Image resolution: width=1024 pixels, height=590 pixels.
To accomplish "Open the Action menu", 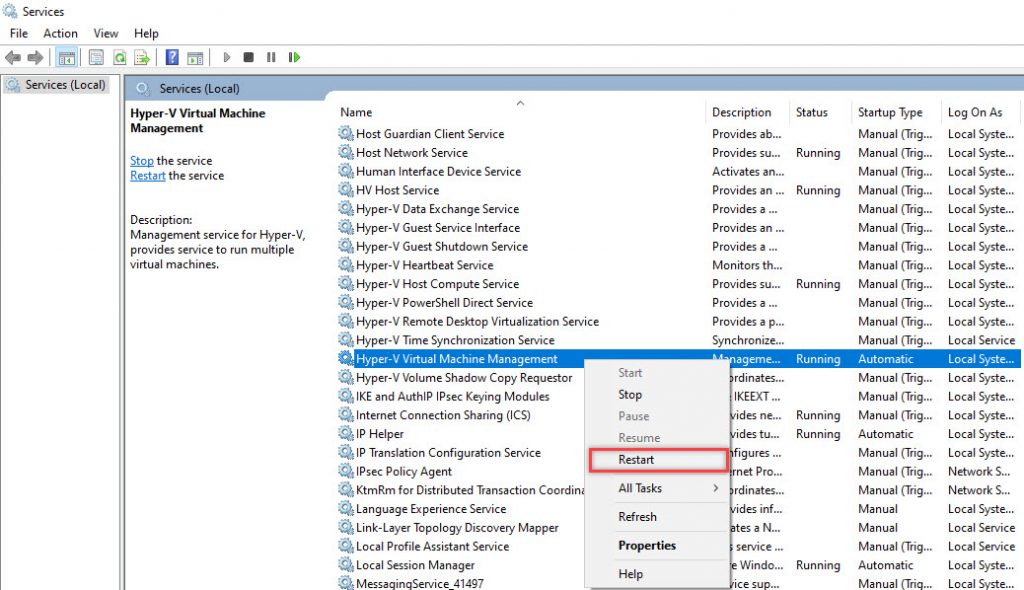I will click(x=60, y=33).
